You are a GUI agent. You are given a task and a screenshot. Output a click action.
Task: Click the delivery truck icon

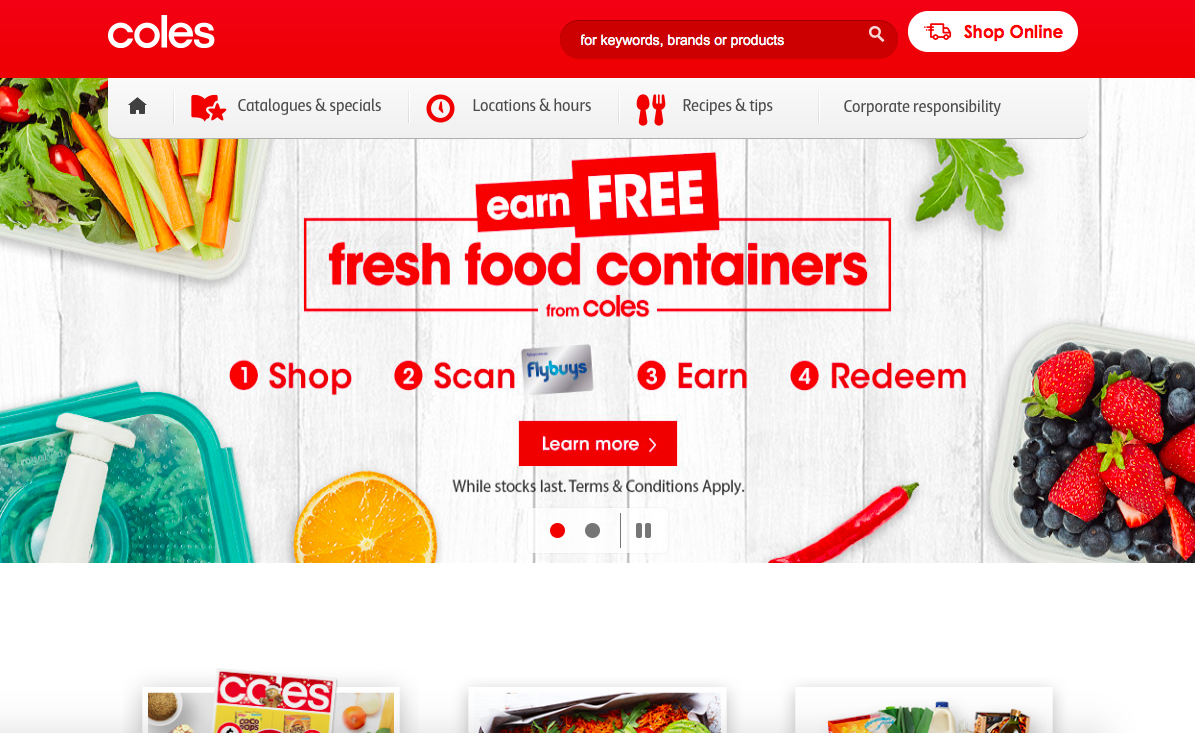point(937,31)
